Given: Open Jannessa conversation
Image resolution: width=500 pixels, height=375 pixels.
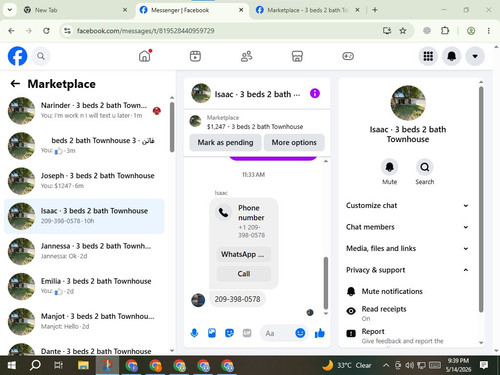Looking at the screenshot, I should coord(84,251).
